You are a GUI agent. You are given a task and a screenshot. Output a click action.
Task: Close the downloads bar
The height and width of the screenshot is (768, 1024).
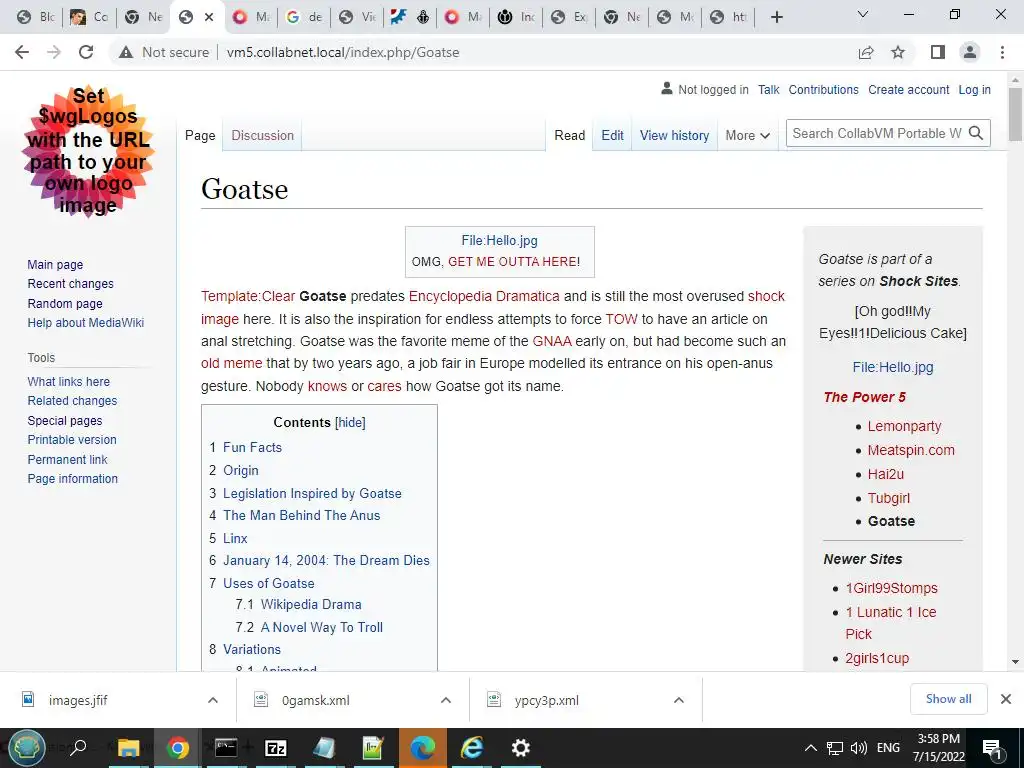tap(1006, 699)
